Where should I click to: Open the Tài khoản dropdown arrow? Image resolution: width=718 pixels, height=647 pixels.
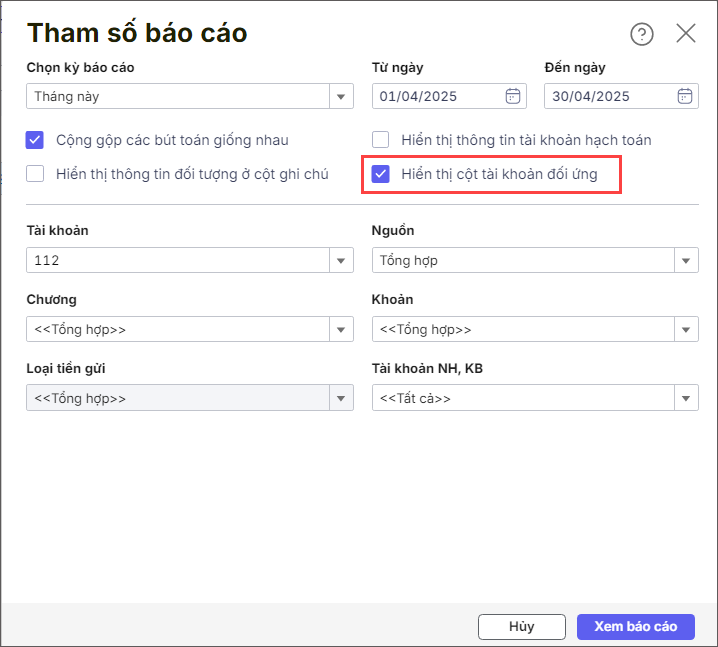pos(341,261)
